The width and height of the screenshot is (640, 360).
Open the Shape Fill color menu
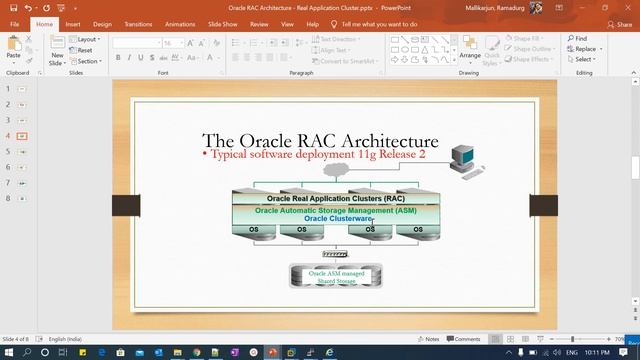pos(525,38)
